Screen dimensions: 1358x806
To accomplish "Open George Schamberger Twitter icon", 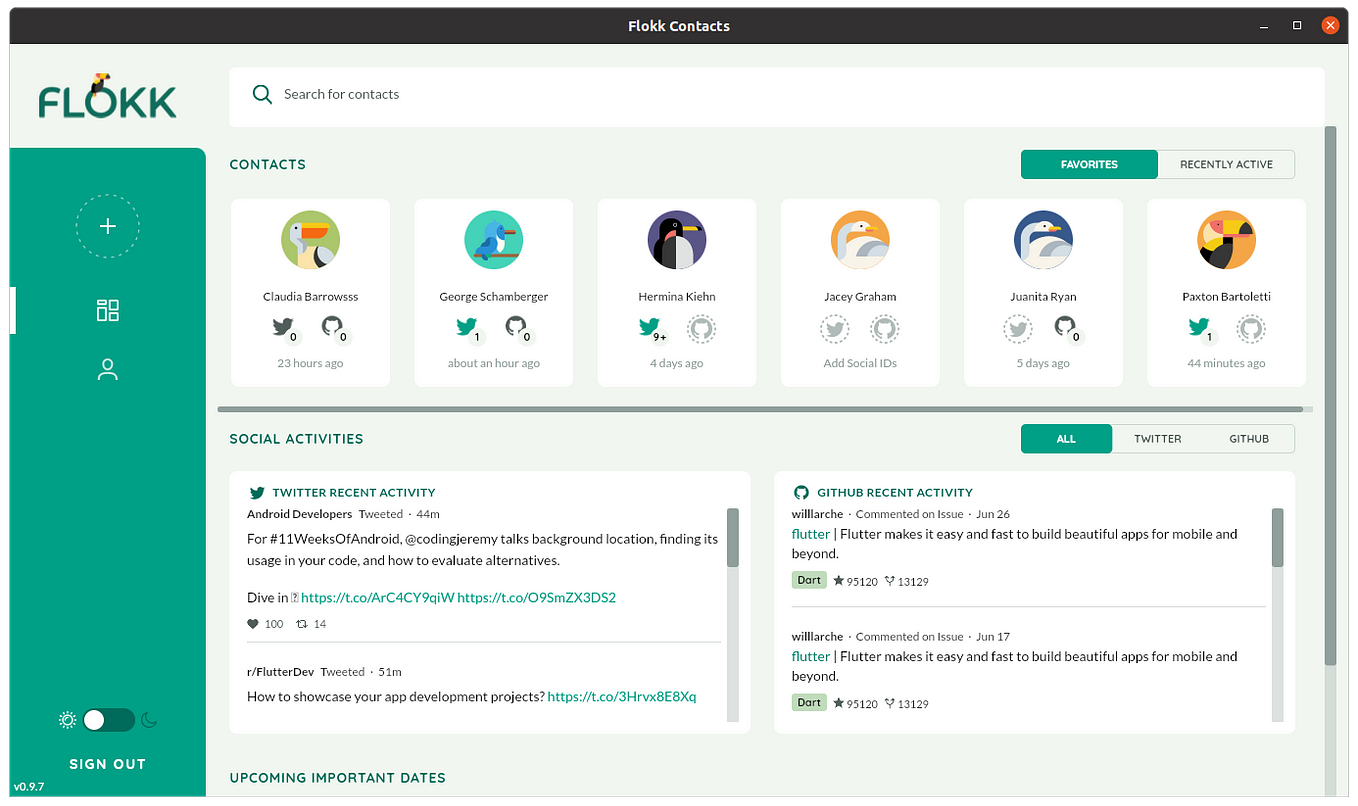I will click(467, 327).
